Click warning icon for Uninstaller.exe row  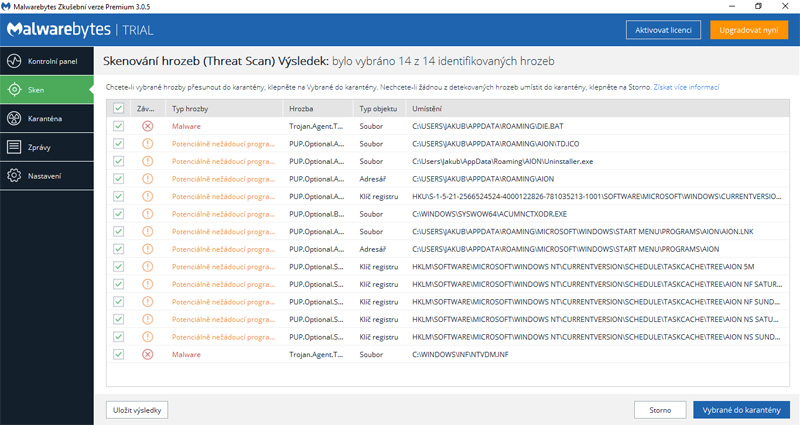click(x=147, y=161)
